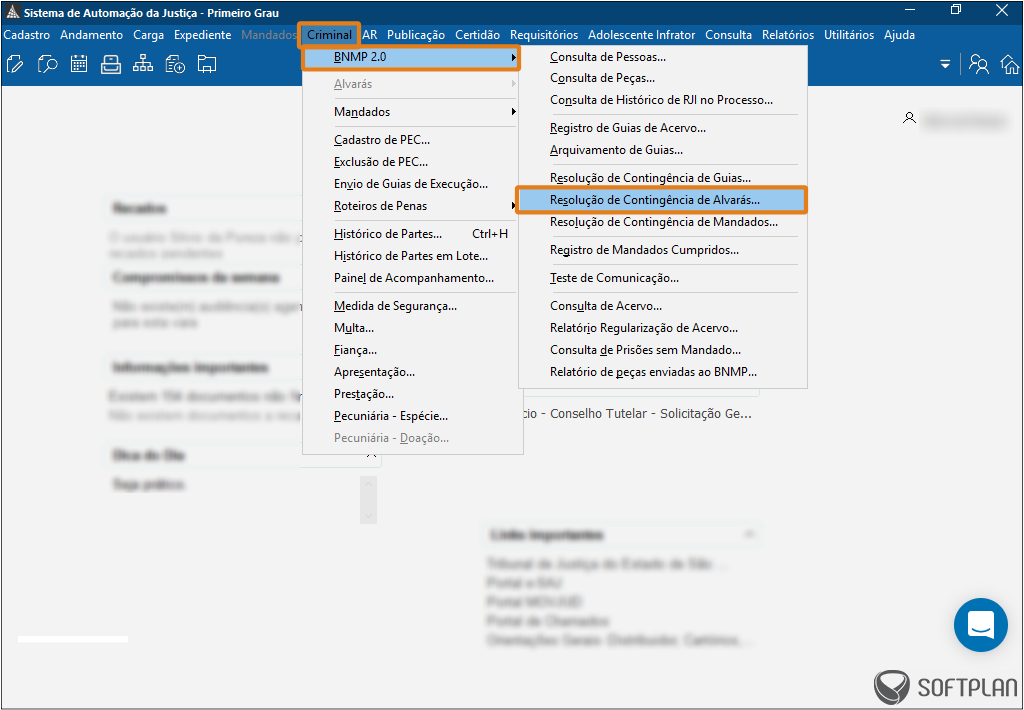The width and height of the screenshot is (1024, 710).
Task: Click the document edit pencil toolbar icon
Action: [14, 64]
